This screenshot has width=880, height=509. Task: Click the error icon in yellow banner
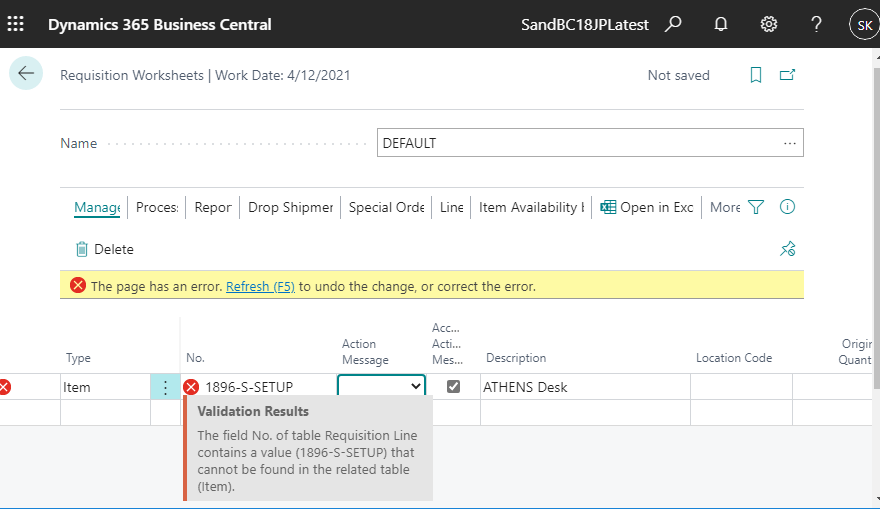78,286
